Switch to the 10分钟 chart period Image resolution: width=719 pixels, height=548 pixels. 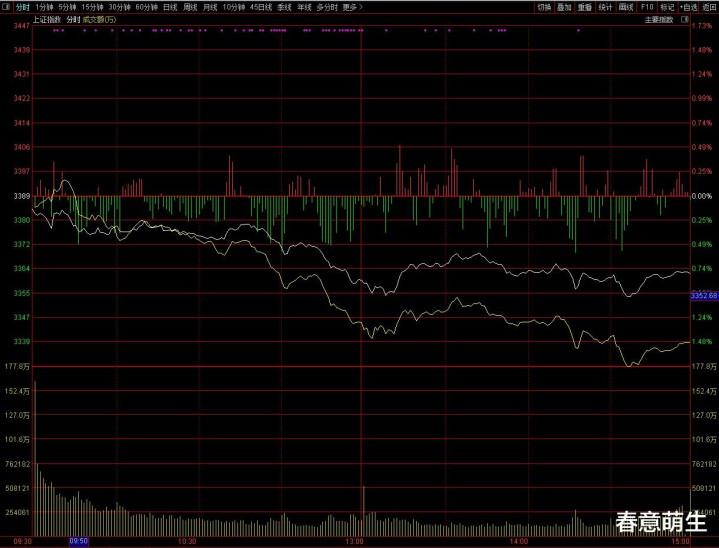pos(233,7)
